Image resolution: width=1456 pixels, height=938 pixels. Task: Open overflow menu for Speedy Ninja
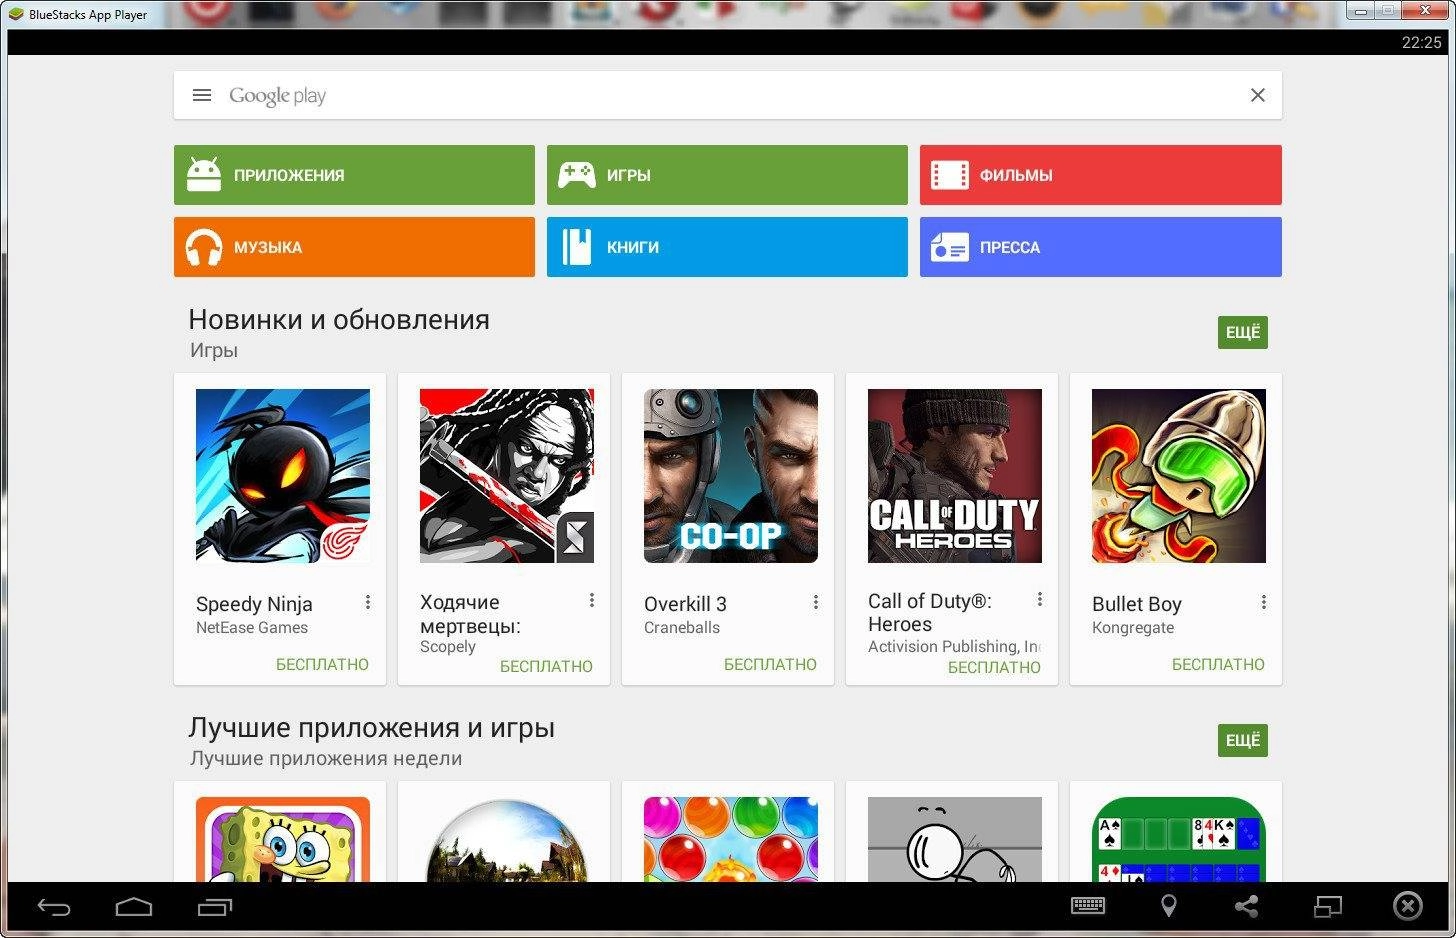click(x=368, y=602)
